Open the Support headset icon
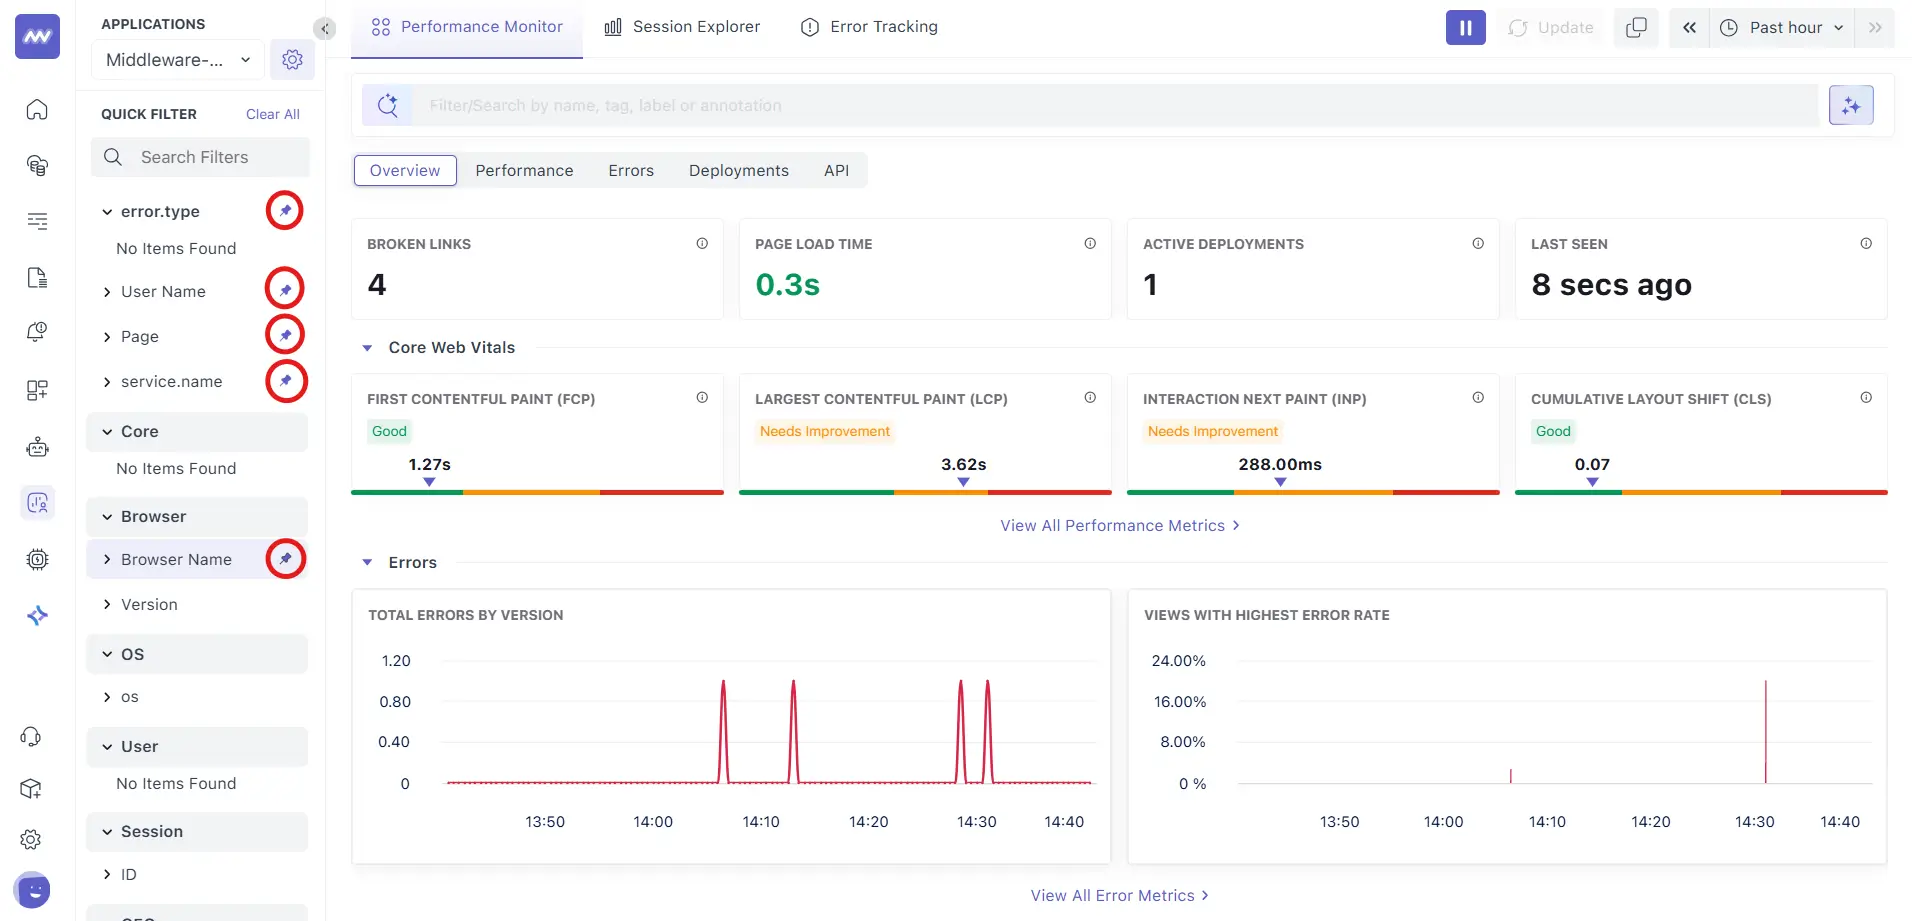Screen dimensions: 1912x921 31,737
